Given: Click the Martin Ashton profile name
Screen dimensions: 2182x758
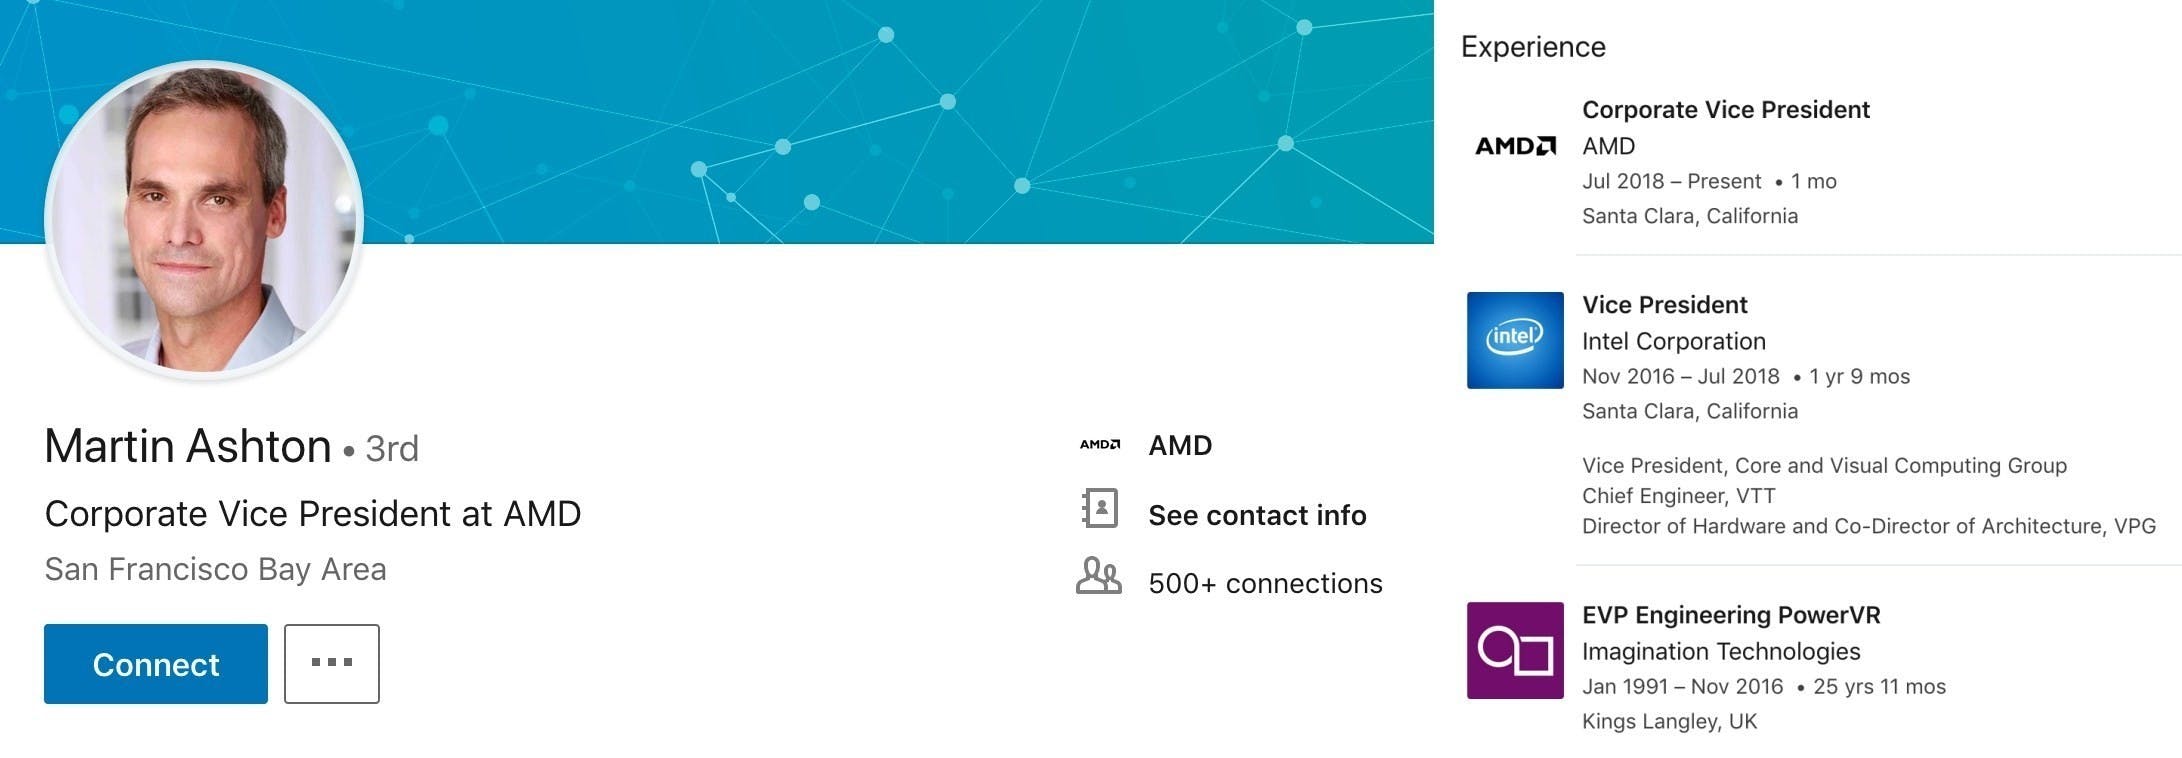Looking at the screenshot, I should (188, 446).
